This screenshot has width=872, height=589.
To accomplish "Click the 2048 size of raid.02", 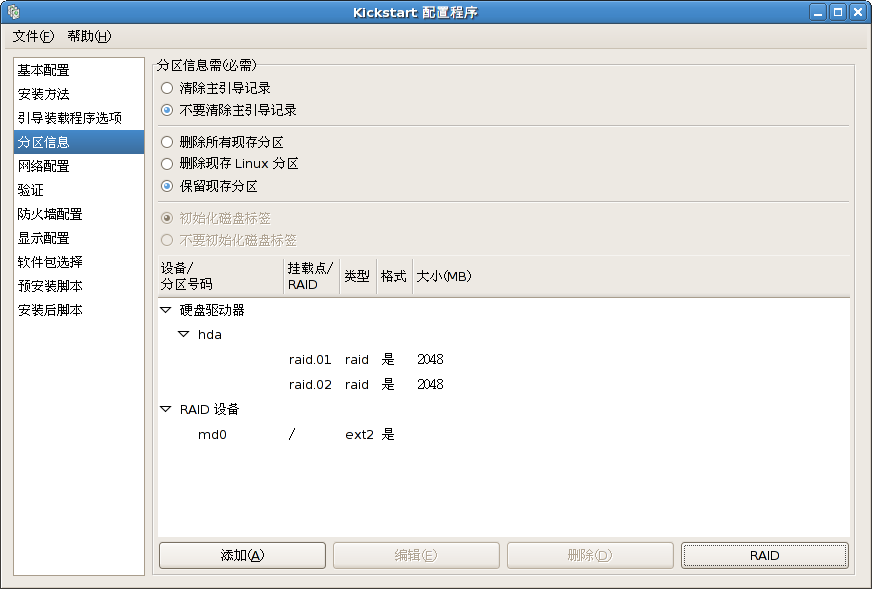I will (430, 384).
